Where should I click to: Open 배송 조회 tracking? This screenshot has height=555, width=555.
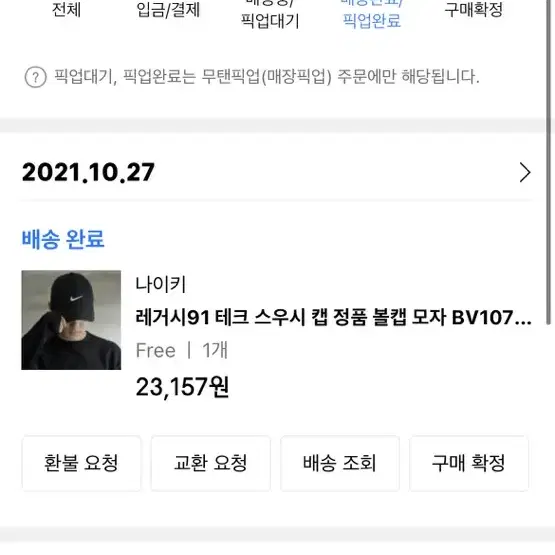(340, 463)
